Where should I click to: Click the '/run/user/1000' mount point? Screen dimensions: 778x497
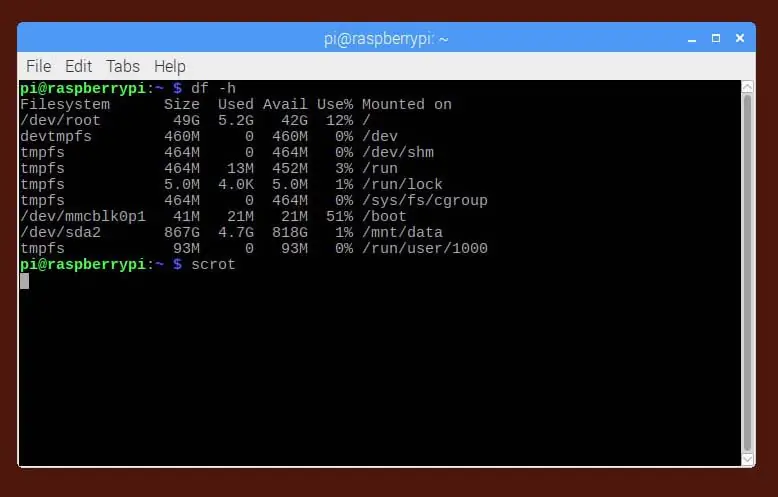tap(425, 248)
